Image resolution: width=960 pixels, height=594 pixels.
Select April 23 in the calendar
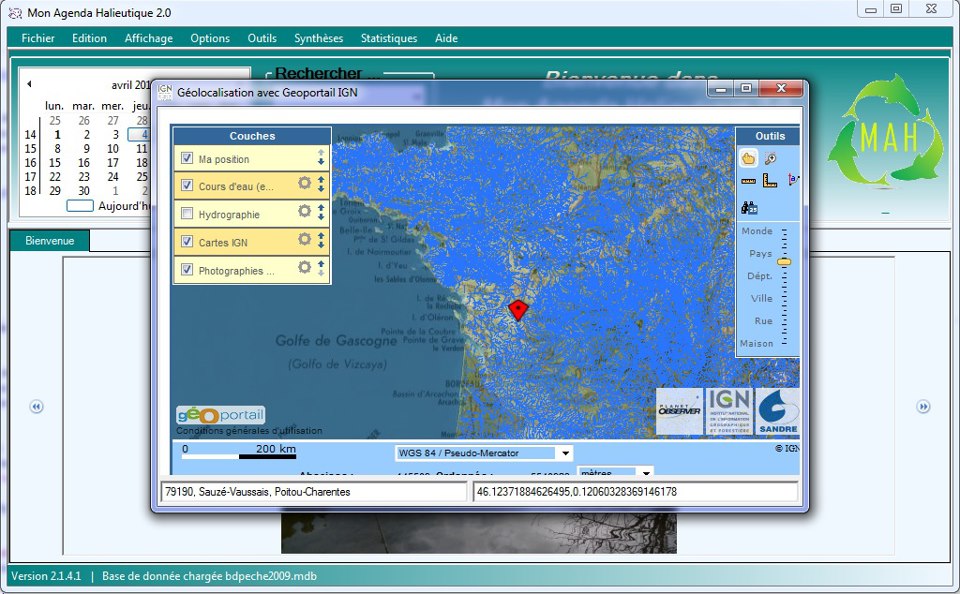[x=84, y=177]
